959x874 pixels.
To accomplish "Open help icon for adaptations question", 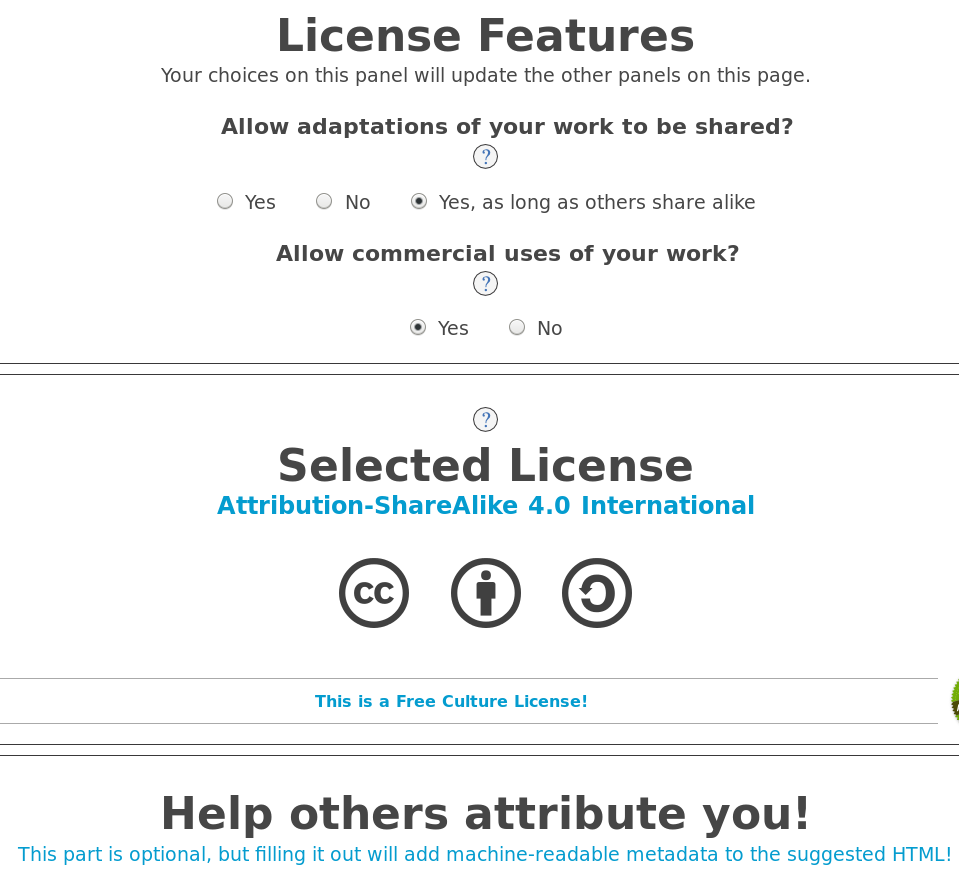I will click(485, 157).
